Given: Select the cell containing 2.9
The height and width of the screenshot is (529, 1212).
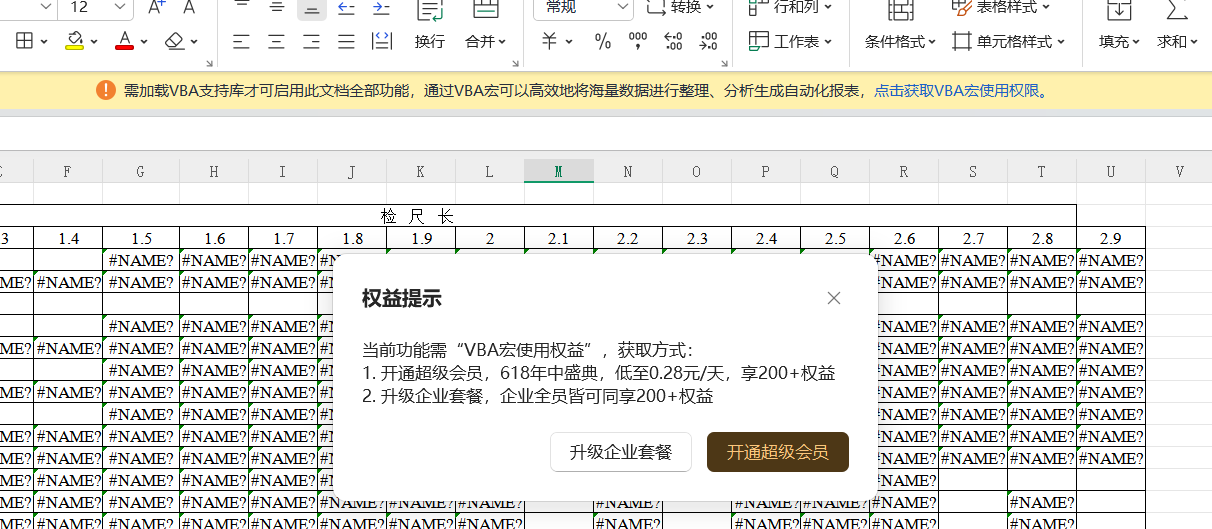Looking at the screenshot, I should click(1111, 238).
